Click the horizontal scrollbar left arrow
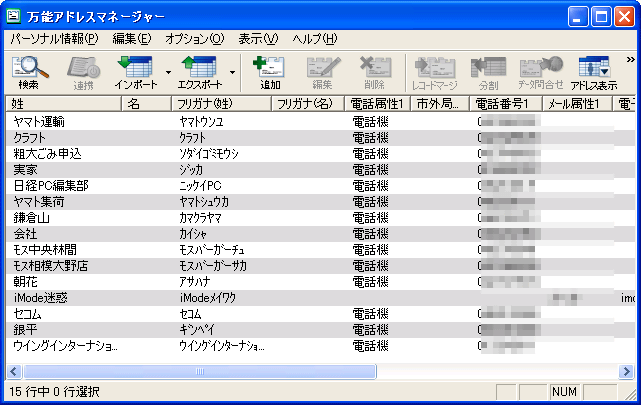Screen dimensions: 641x405 (x=14, y=371)
